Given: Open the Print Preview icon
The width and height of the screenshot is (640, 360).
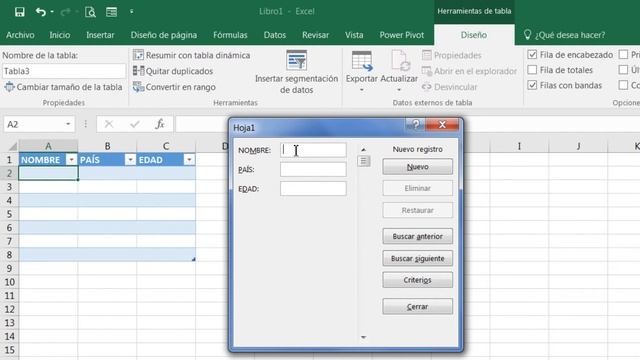Looking at the screenshot, I should pyautogui.click(x=90, y=12).
